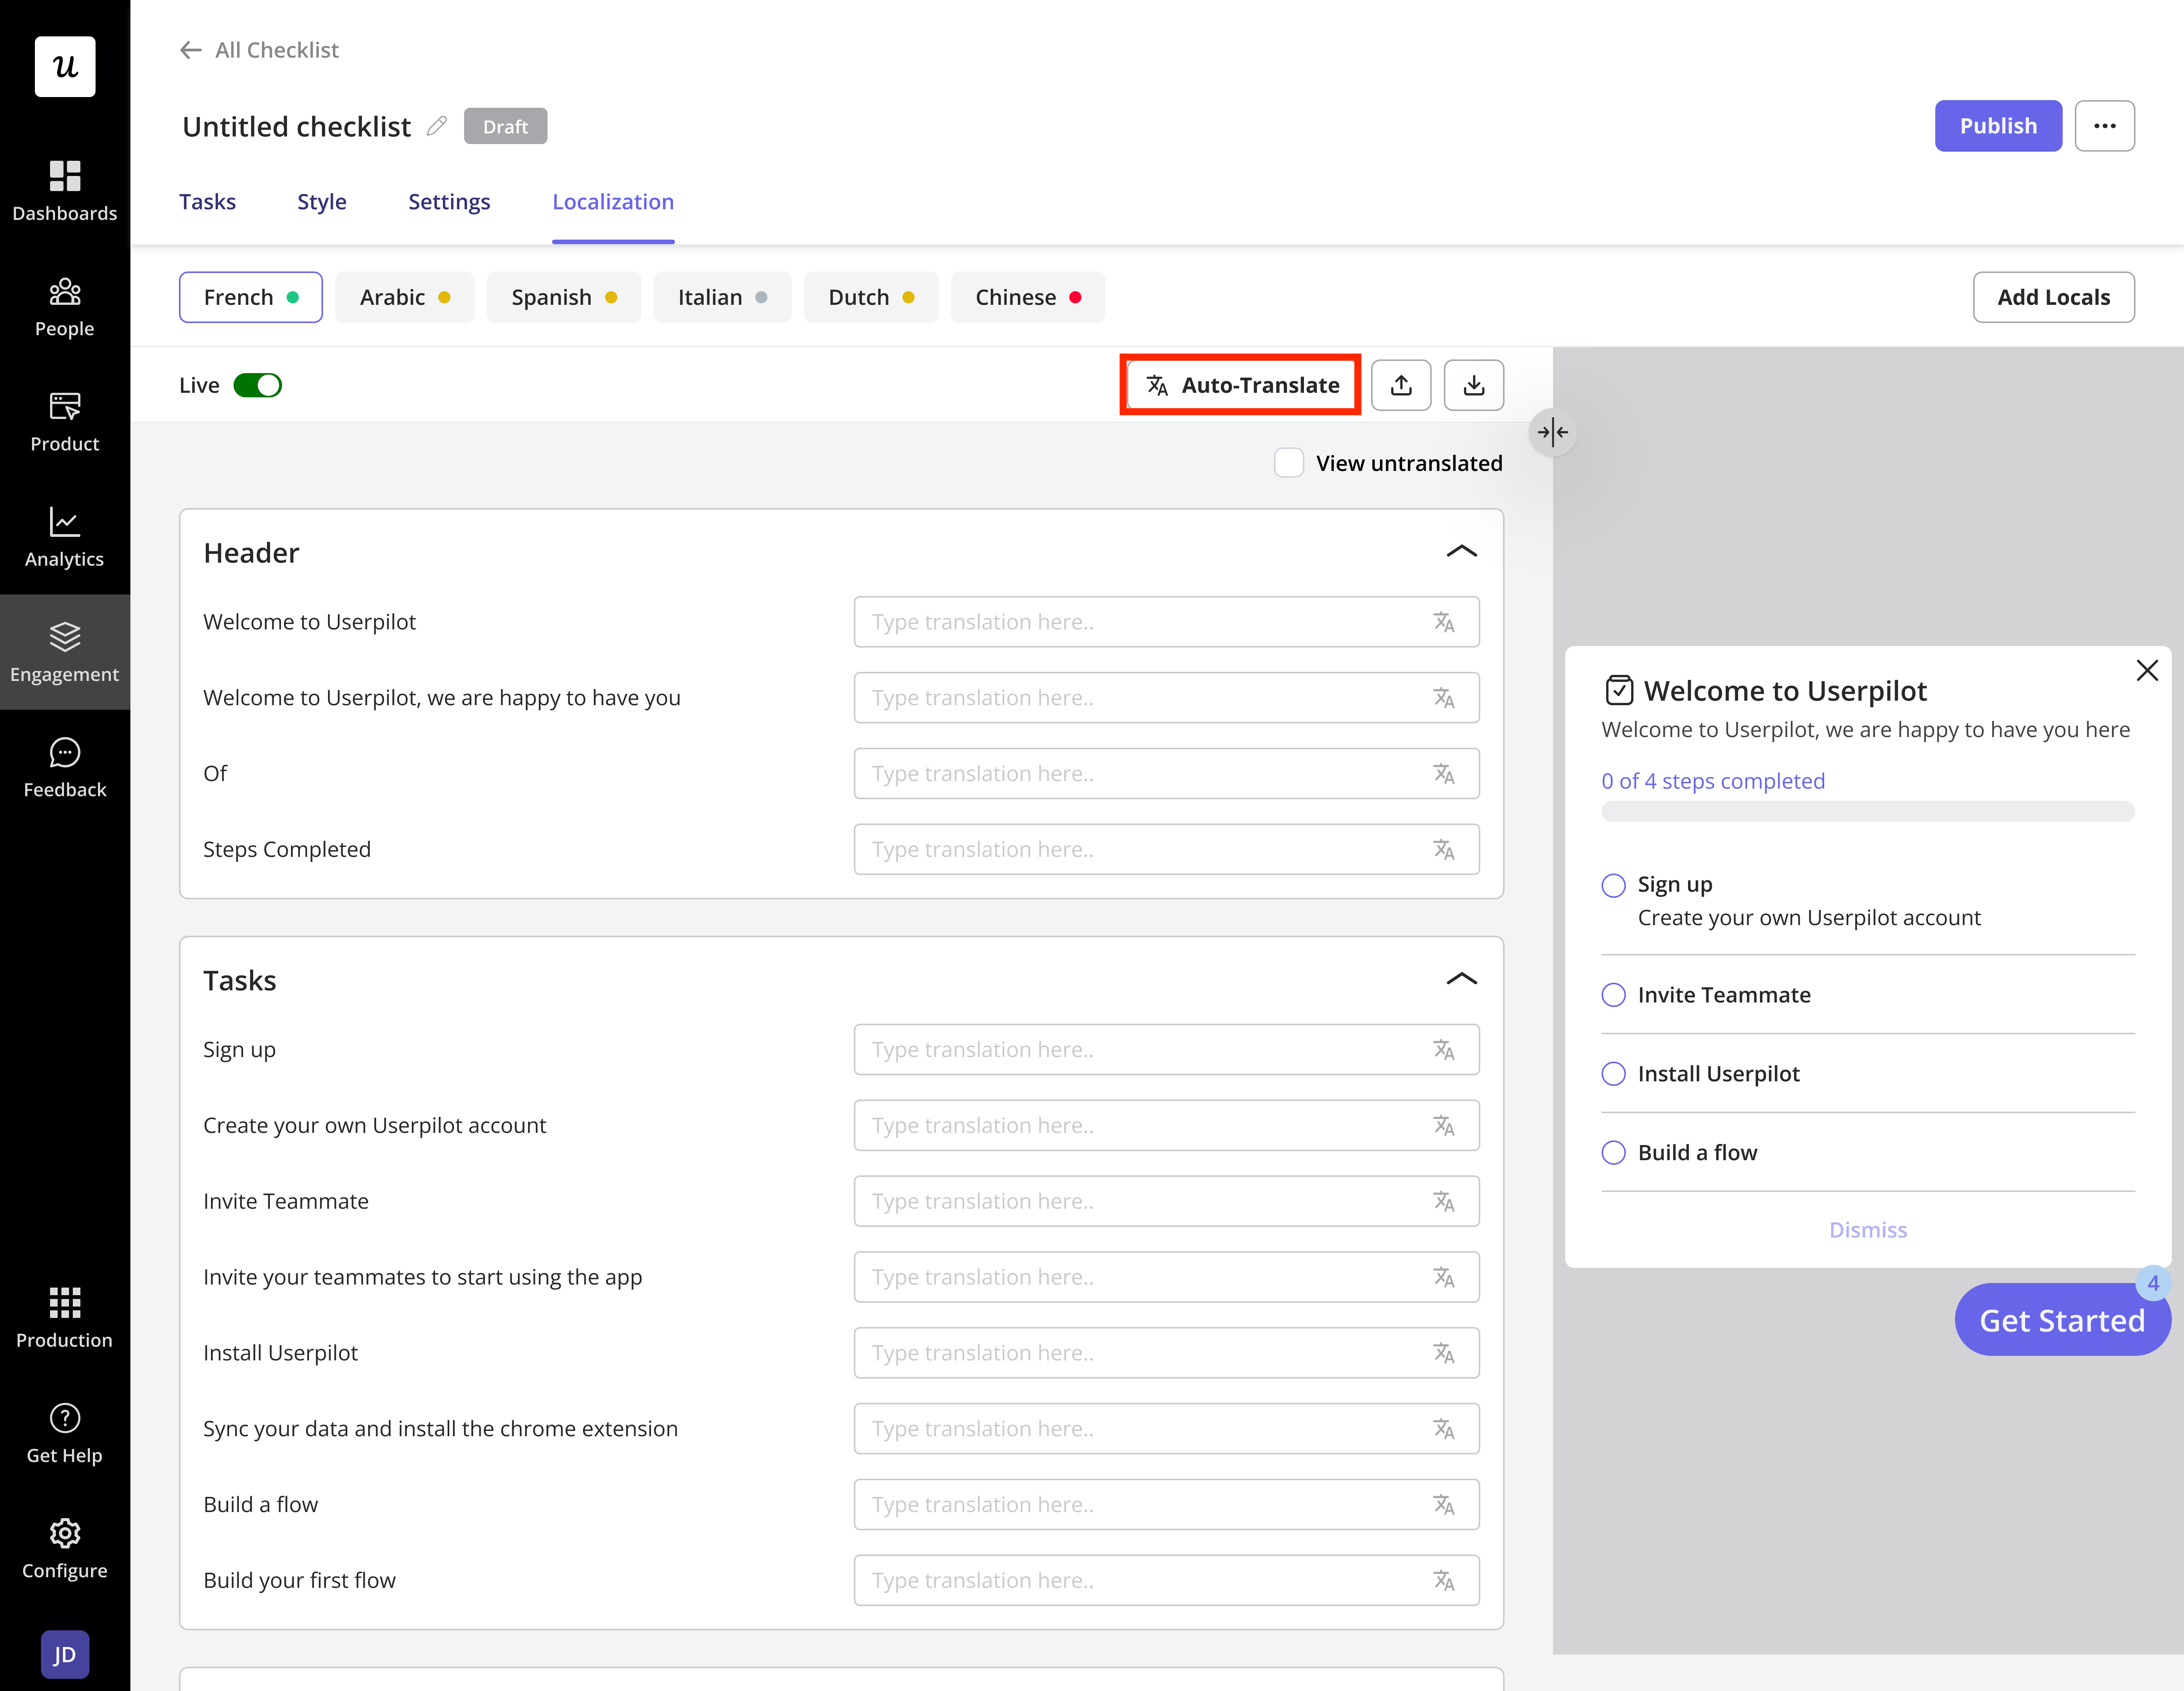Select the French locale
Viewport: 2184px width, 1691px height.
click(x=251, y=297)
